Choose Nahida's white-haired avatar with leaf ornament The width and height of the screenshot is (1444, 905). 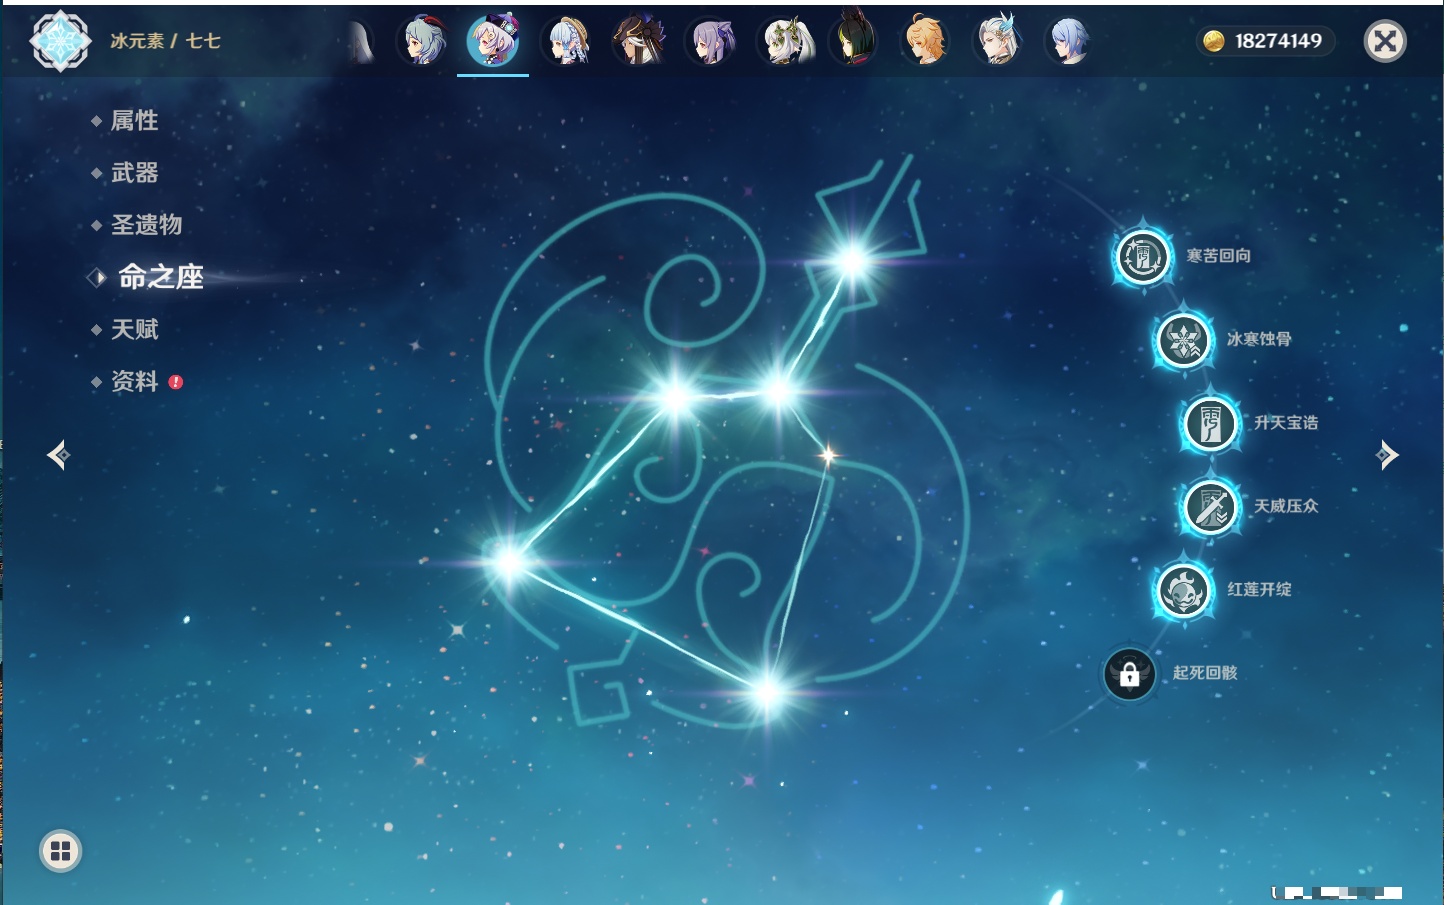[784, 42]
